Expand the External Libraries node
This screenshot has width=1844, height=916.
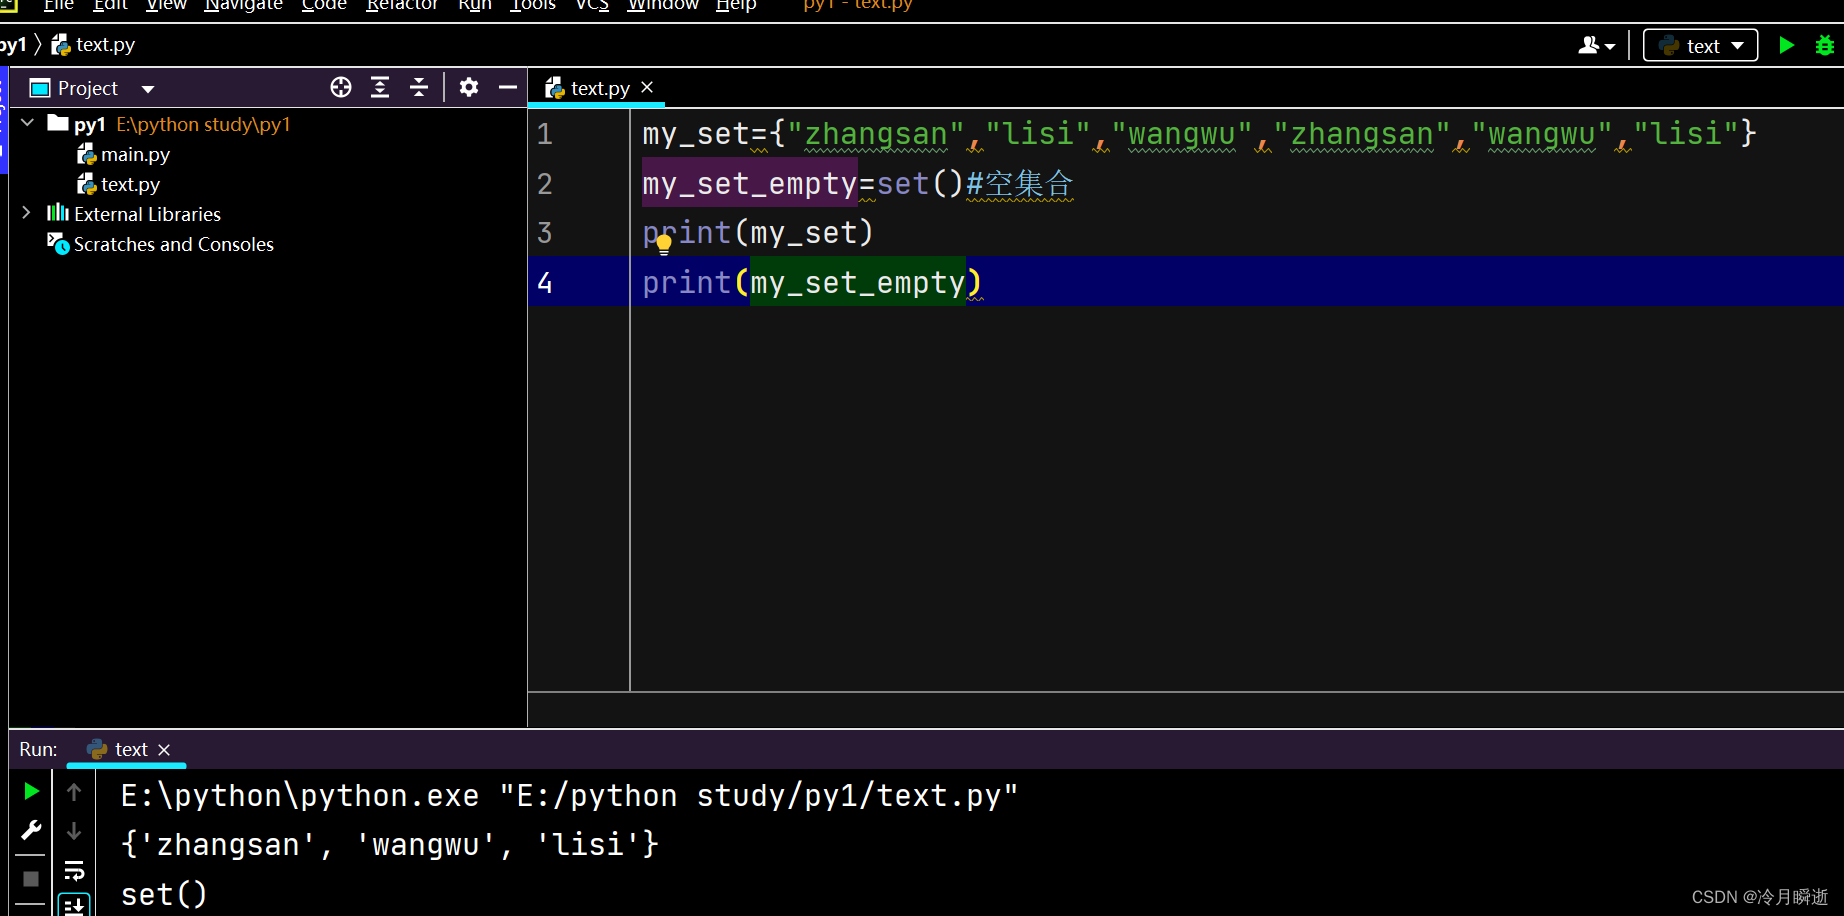pos(26,212)
